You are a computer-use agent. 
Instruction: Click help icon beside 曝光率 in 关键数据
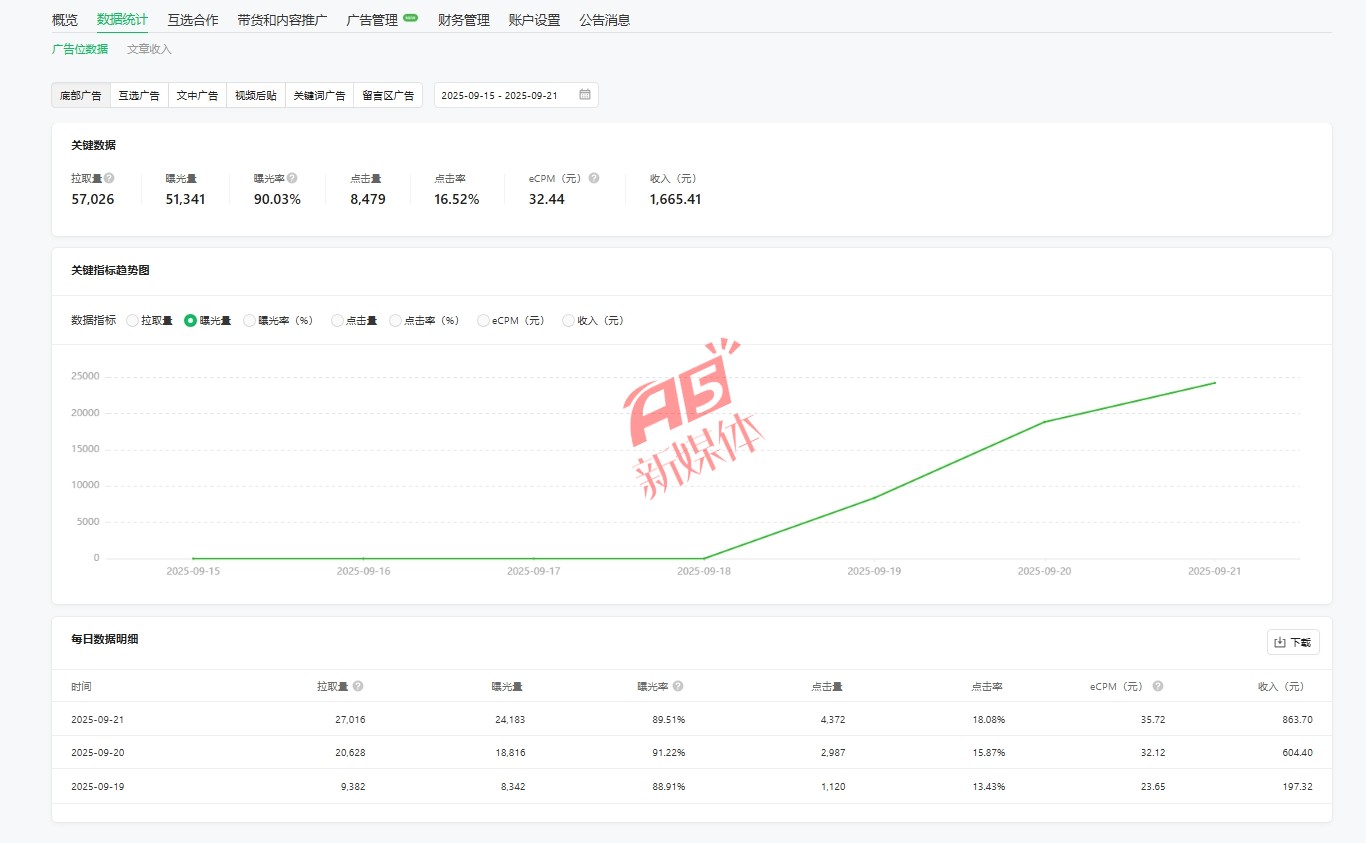(292, 178)
